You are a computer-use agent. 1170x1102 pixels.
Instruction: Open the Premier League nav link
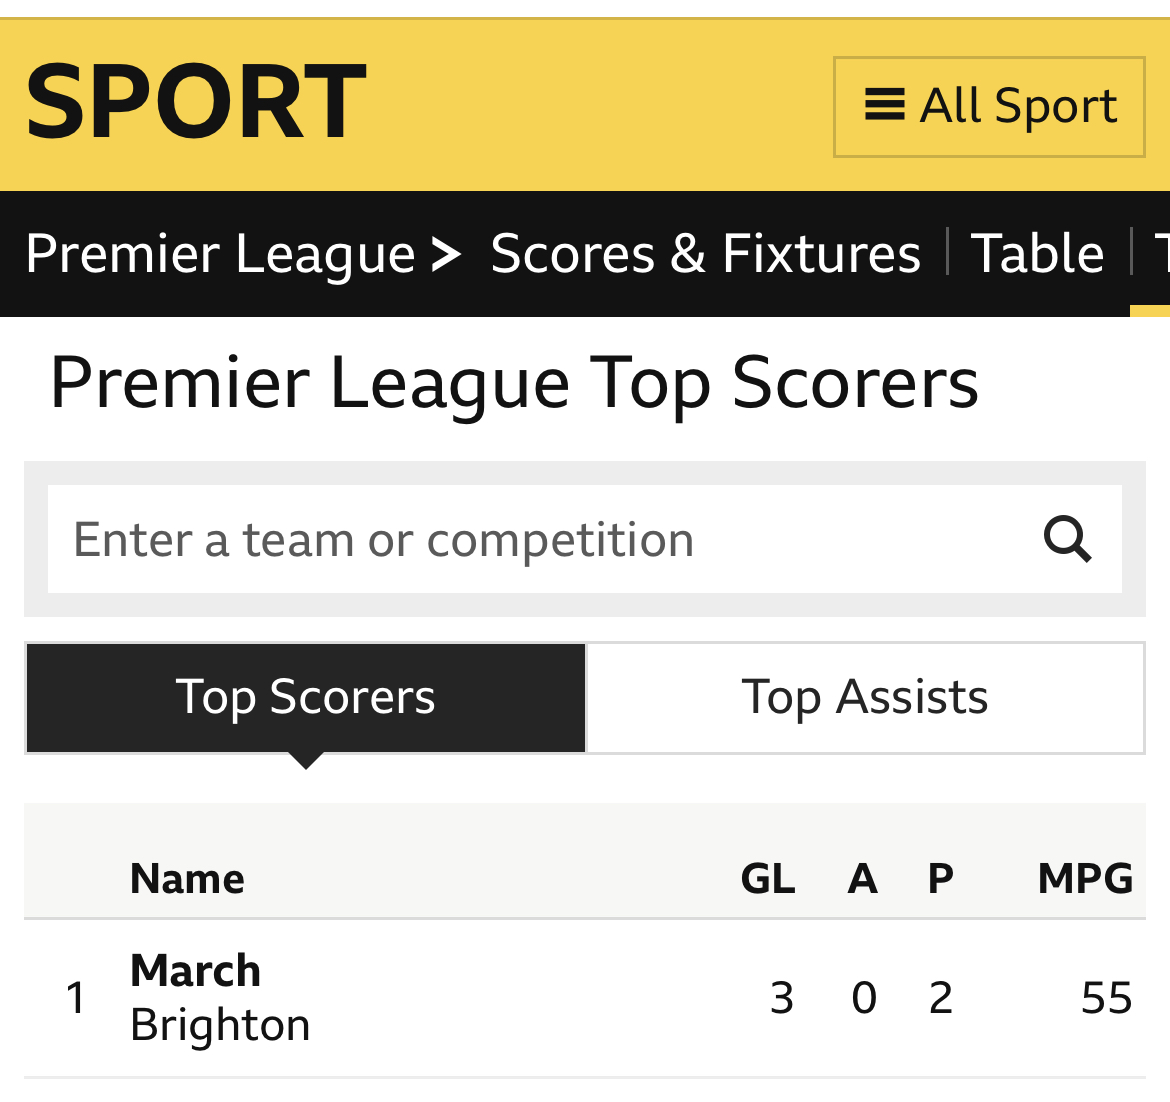220,255
